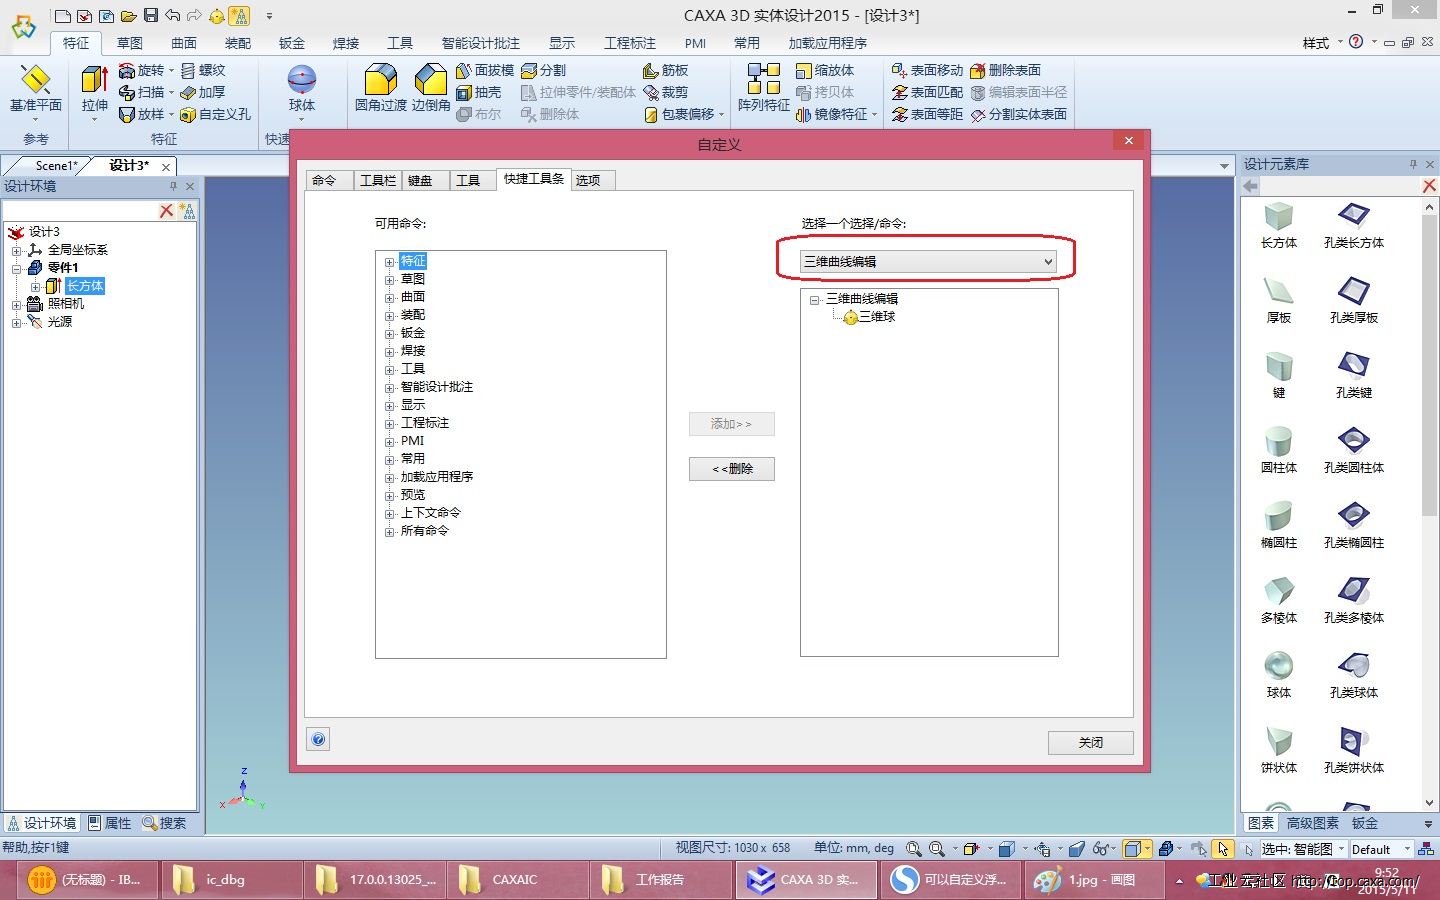Viewport: 1440px width, 900px height.
Task: Click the 关闭 button in dialog
Action: (1091, 743)
